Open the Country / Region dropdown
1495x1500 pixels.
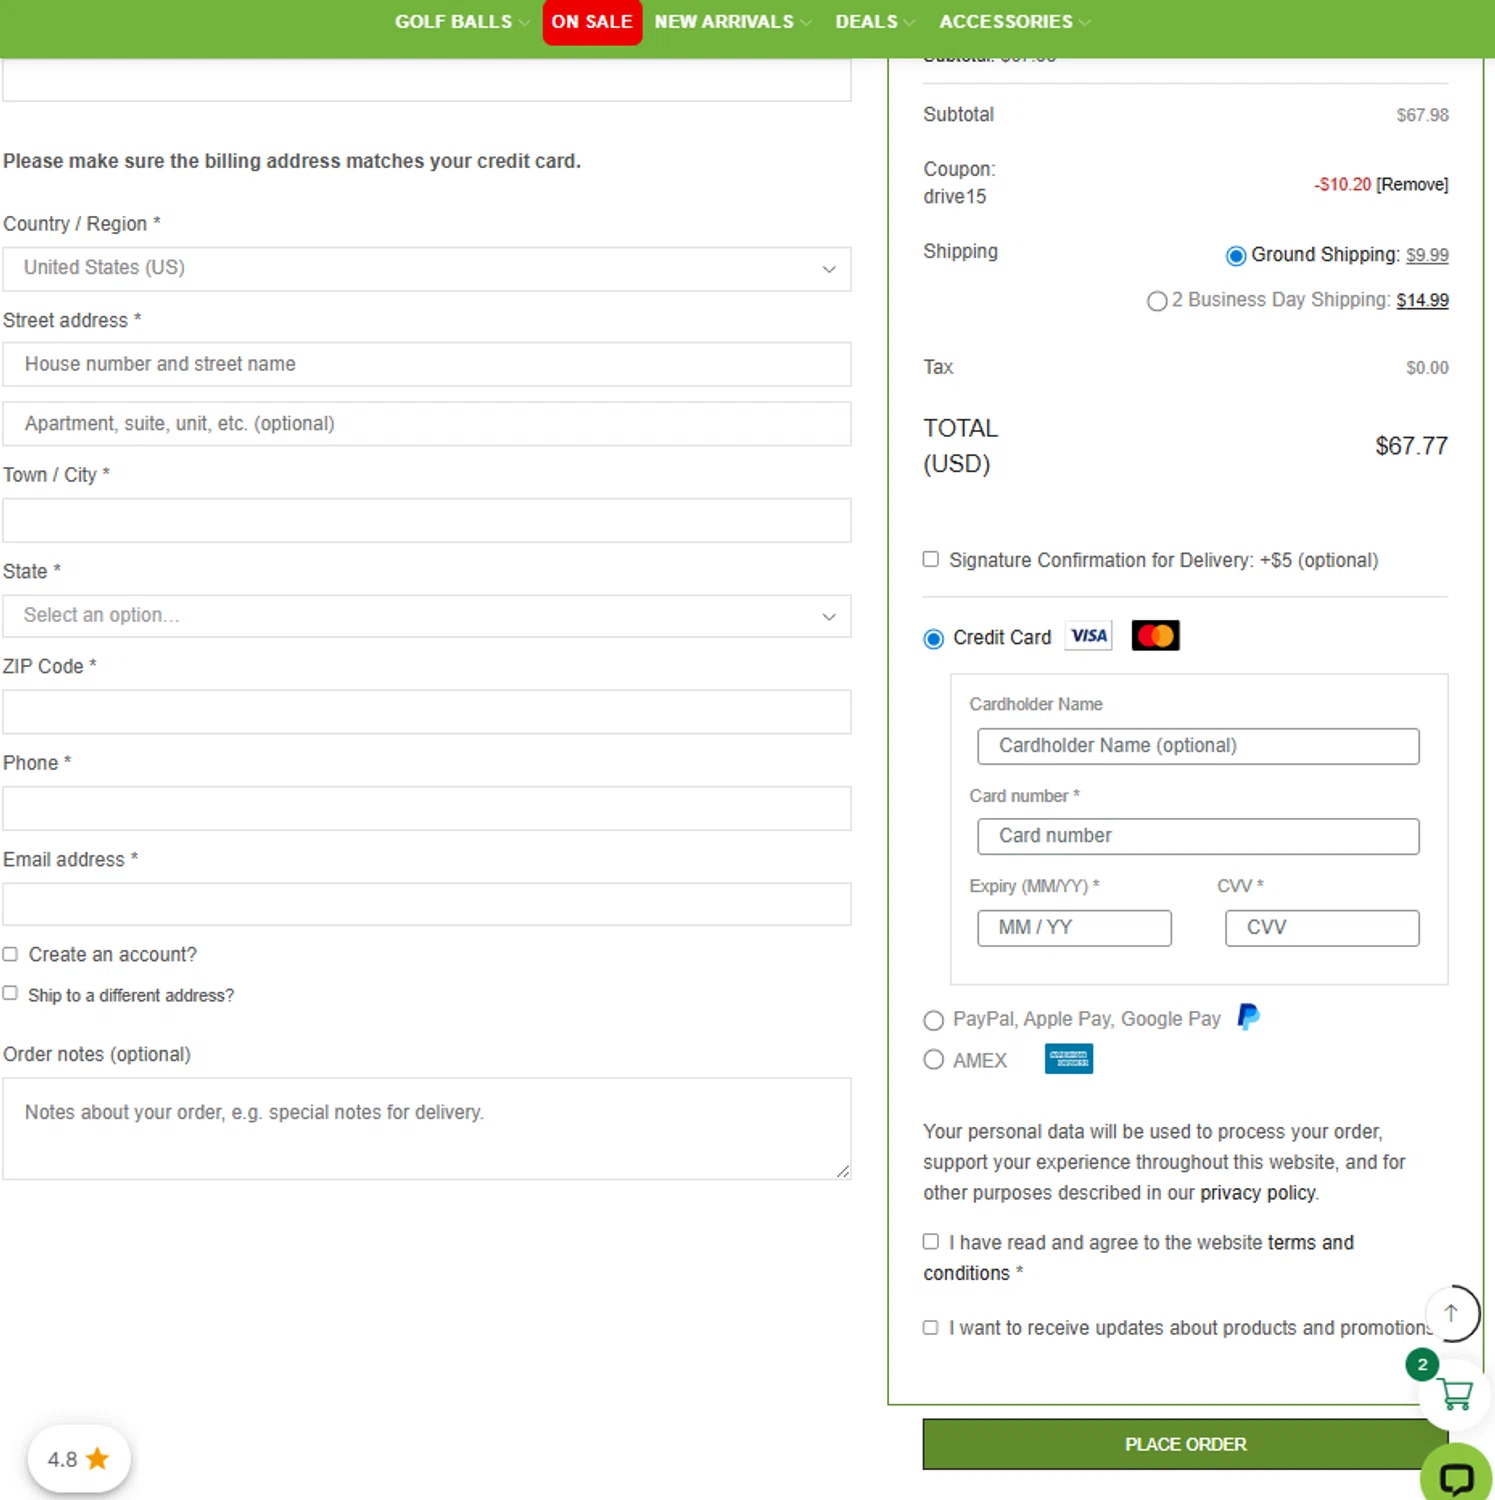click(x=427, y=269)
